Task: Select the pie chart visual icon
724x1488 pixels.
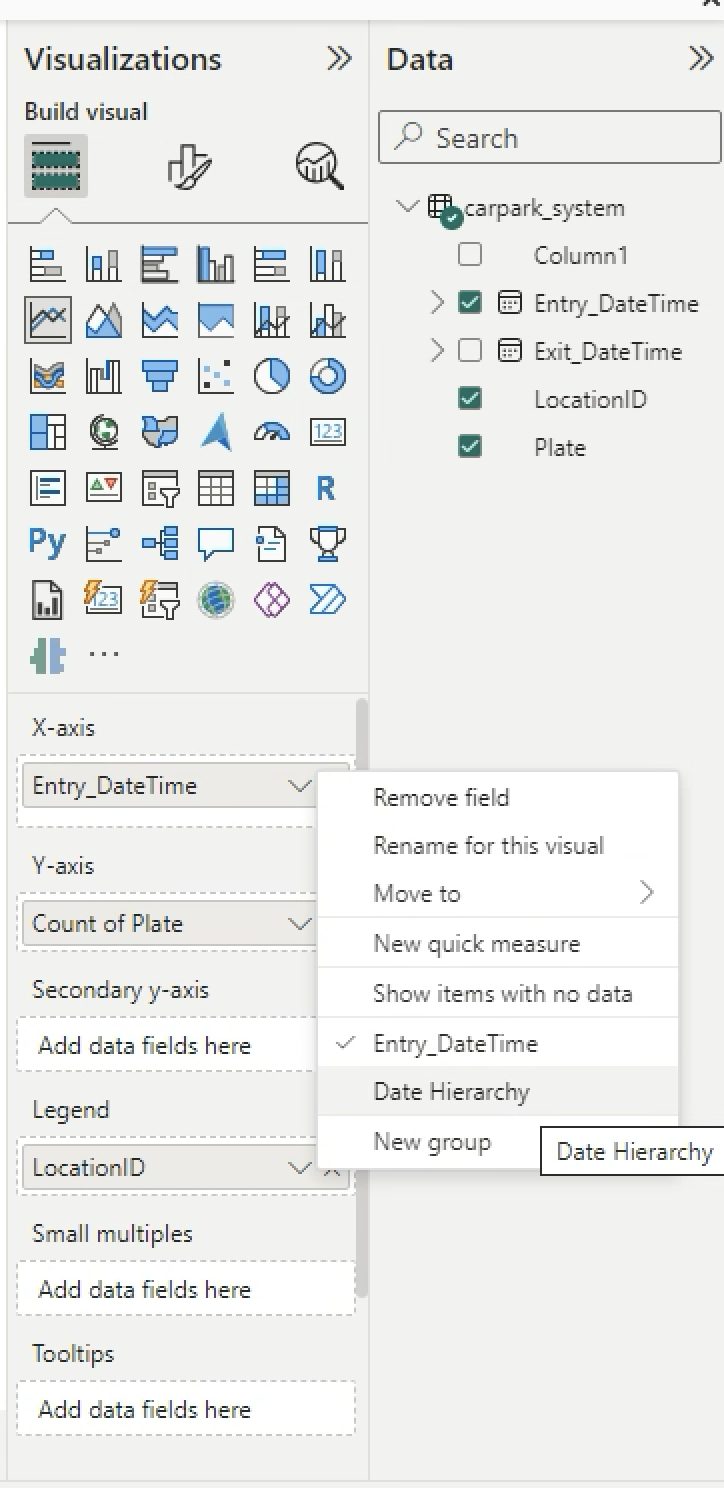Action: click(x=271, y=376)
